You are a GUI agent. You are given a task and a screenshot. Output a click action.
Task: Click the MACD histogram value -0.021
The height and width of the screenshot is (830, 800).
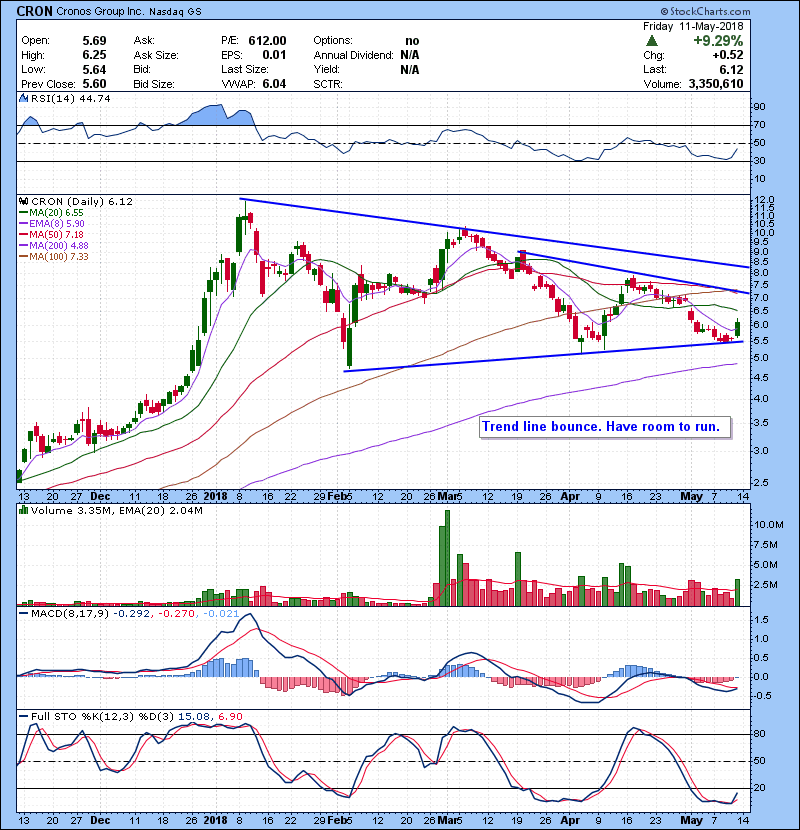[x=221, y=614]
